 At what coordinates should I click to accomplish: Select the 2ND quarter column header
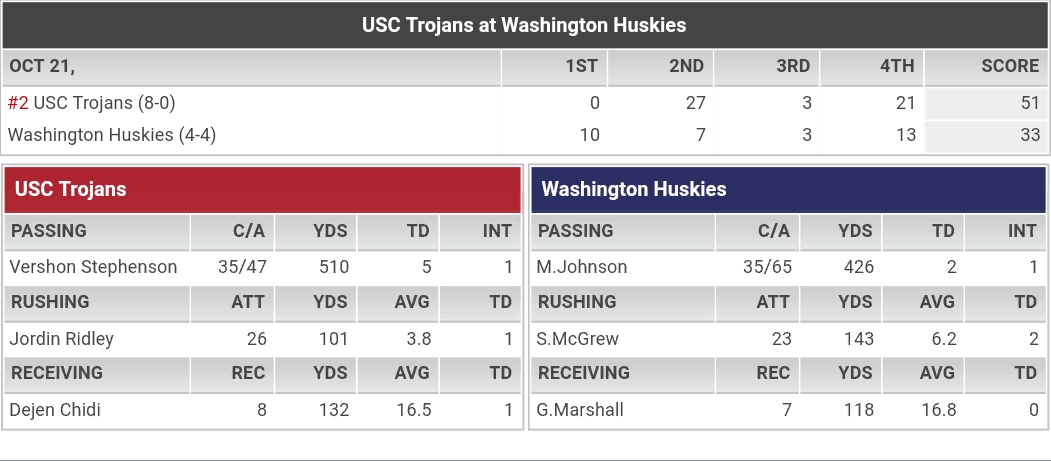point(686,66)
